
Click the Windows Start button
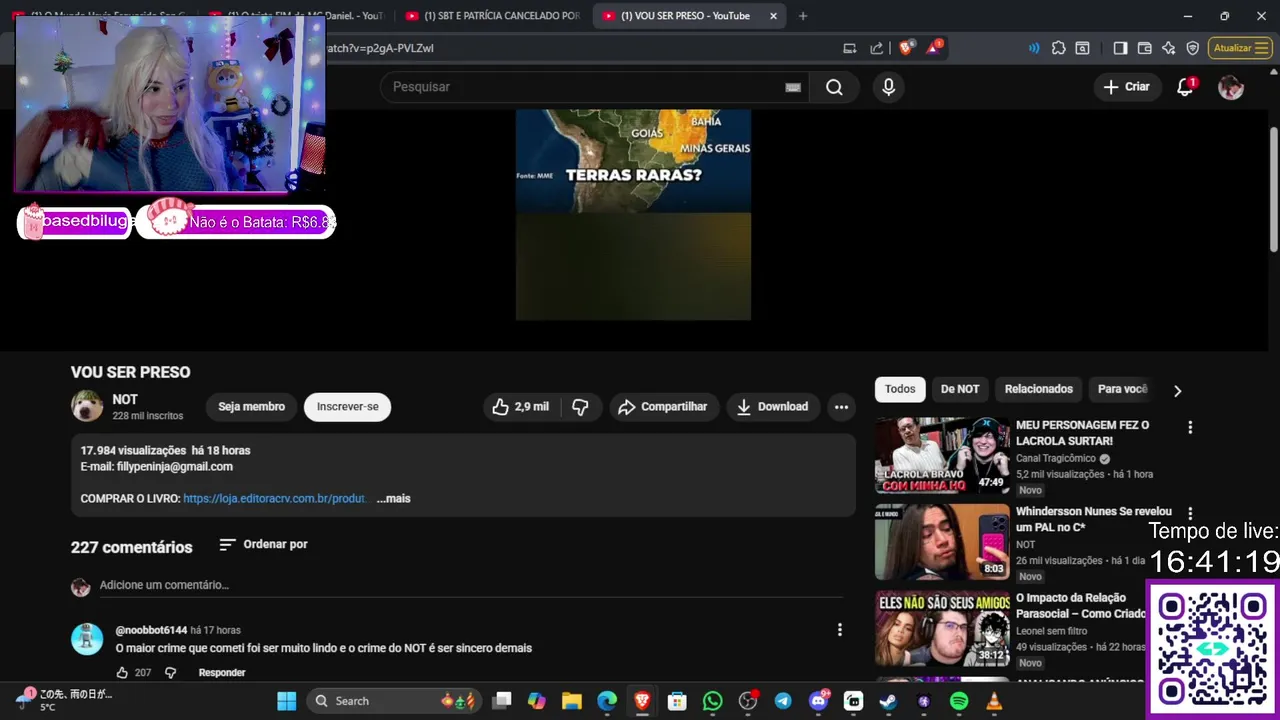coord(287,701)
